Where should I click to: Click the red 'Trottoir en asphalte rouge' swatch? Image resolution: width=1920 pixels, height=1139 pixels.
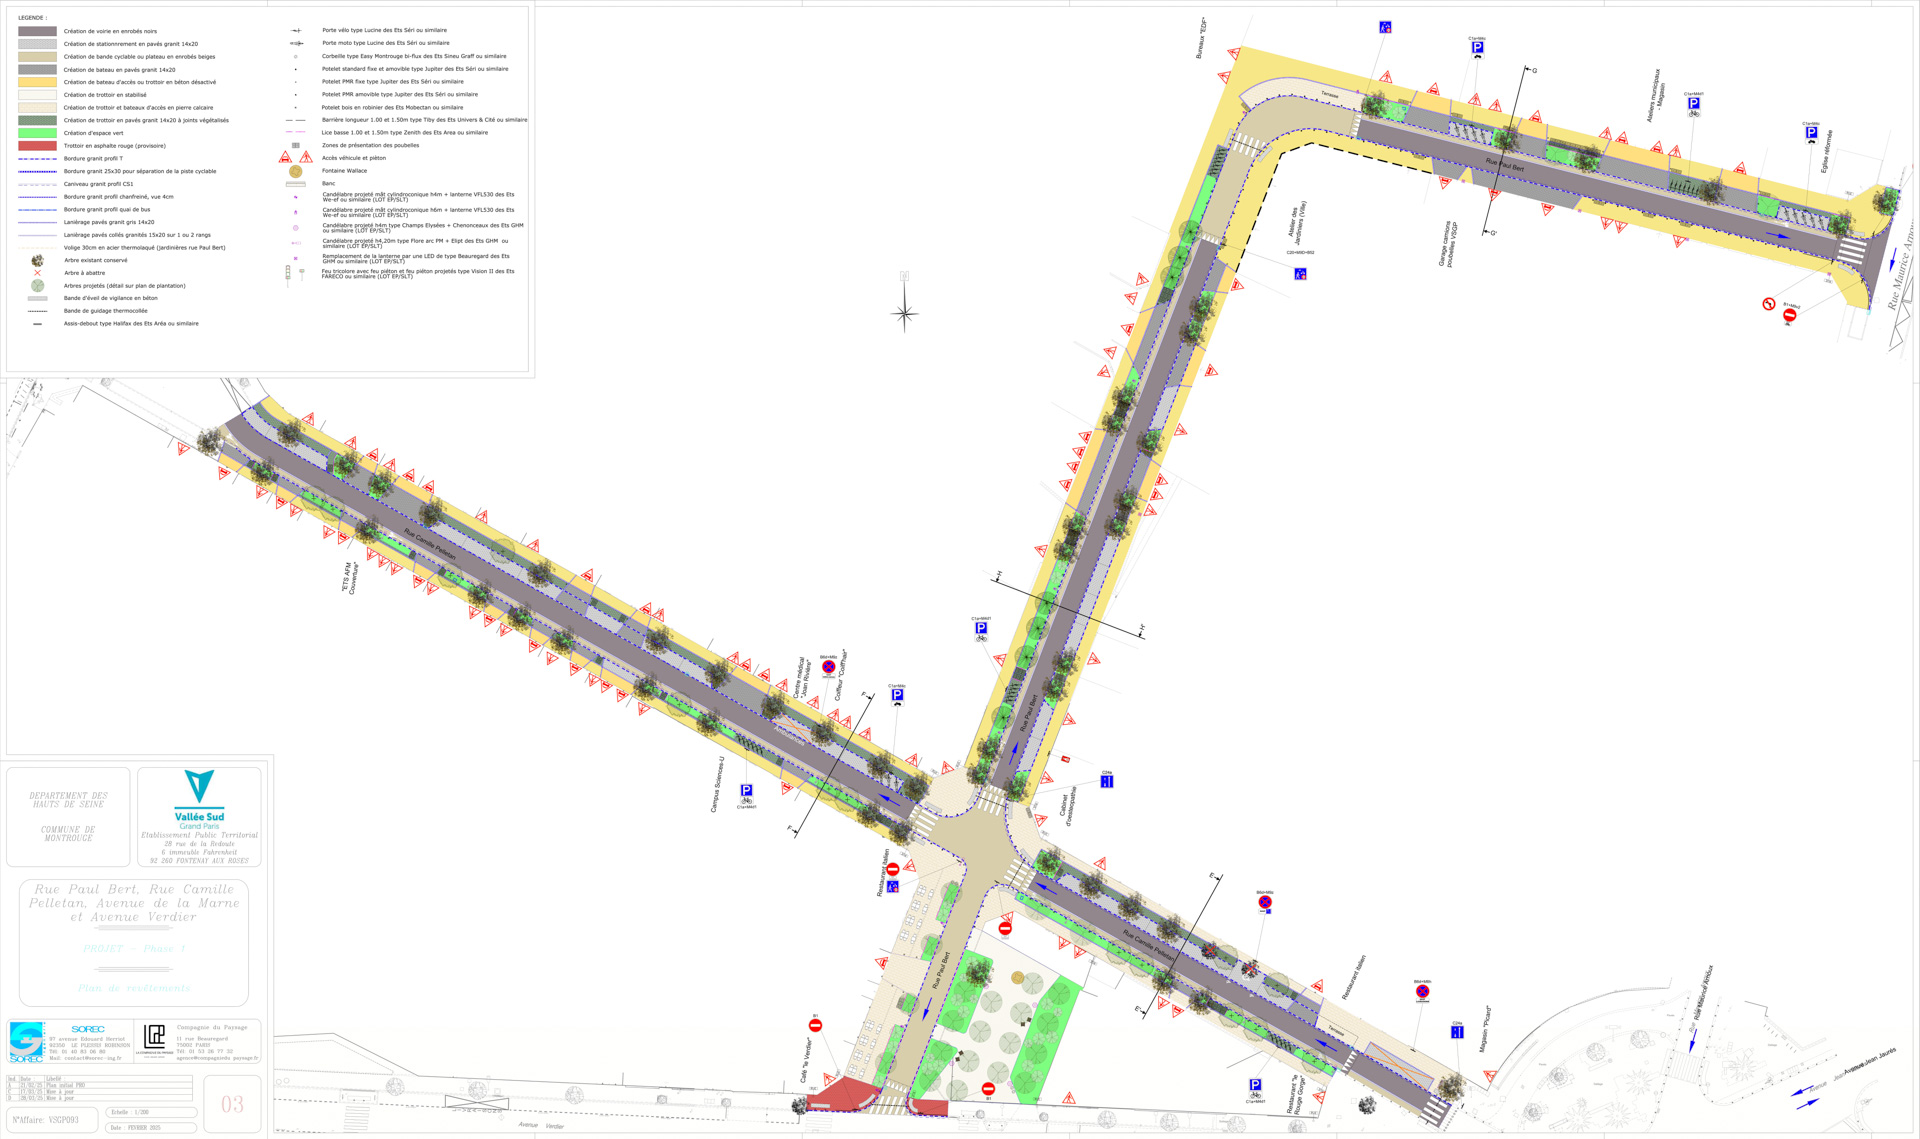pos(38,146)
